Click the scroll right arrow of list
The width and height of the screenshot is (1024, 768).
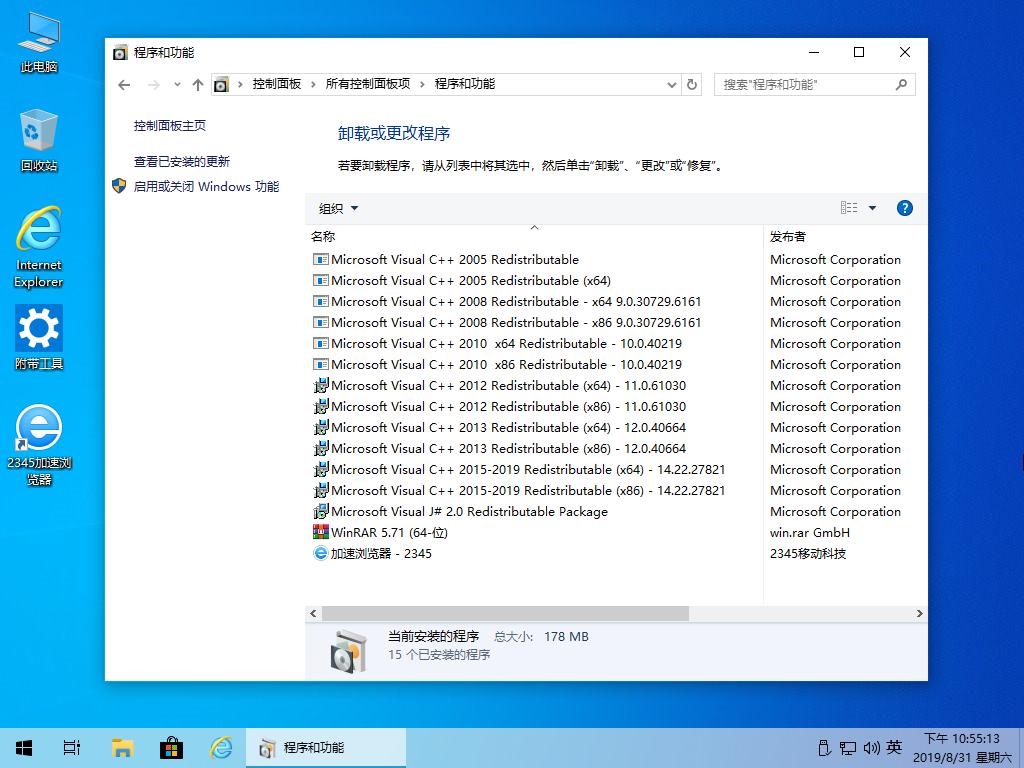[920, 613]
